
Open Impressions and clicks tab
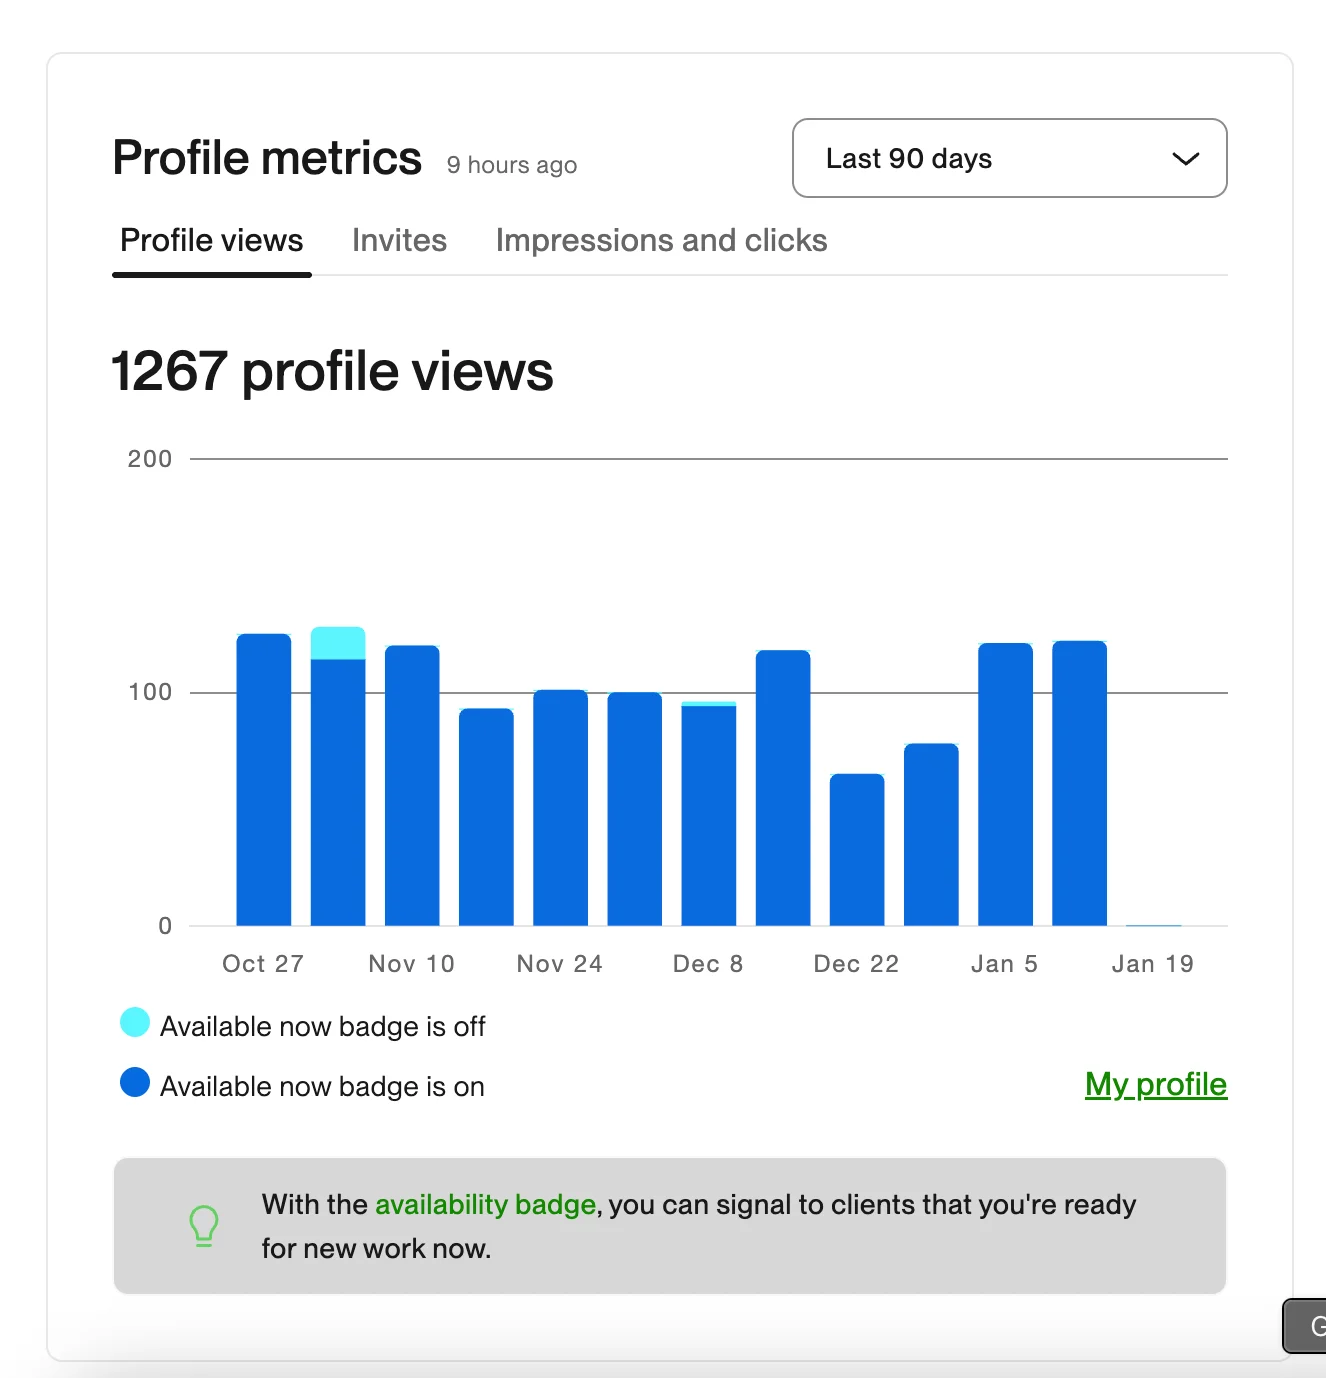[x=661, y=241]
